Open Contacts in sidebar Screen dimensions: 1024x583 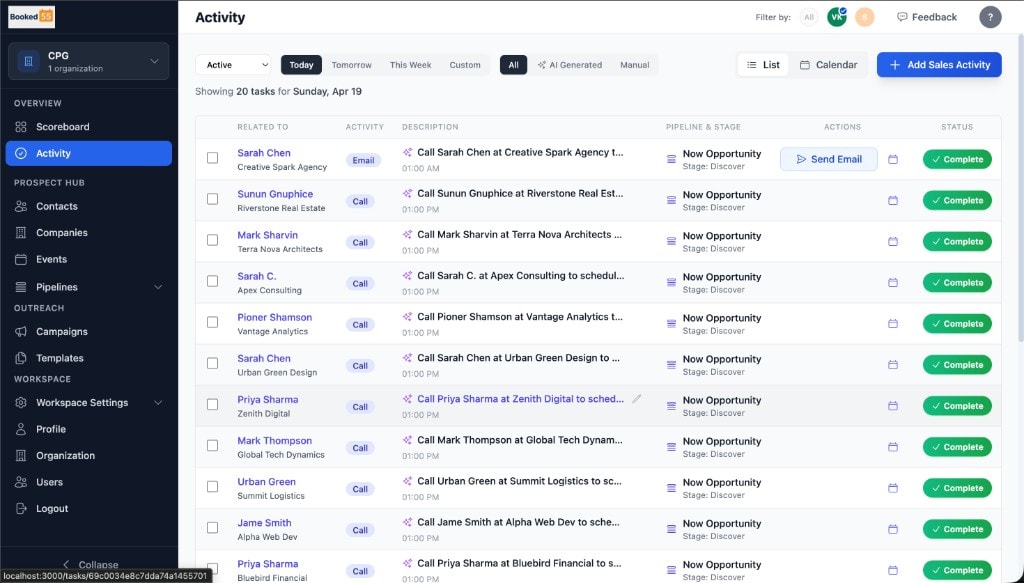pos(88,206)
